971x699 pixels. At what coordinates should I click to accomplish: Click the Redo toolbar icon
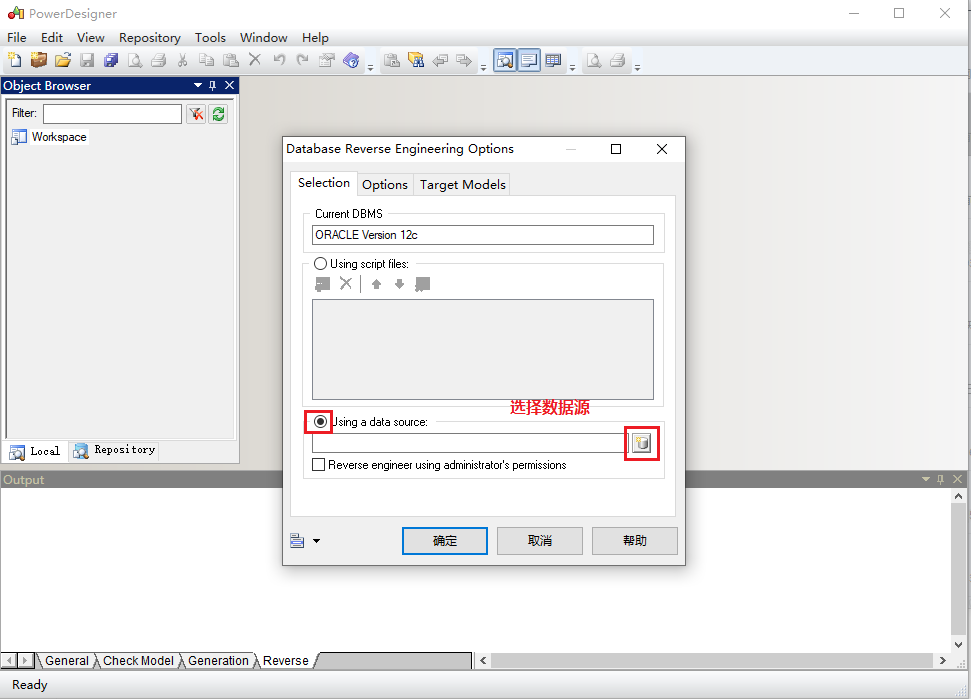click(x=302, y=60)
